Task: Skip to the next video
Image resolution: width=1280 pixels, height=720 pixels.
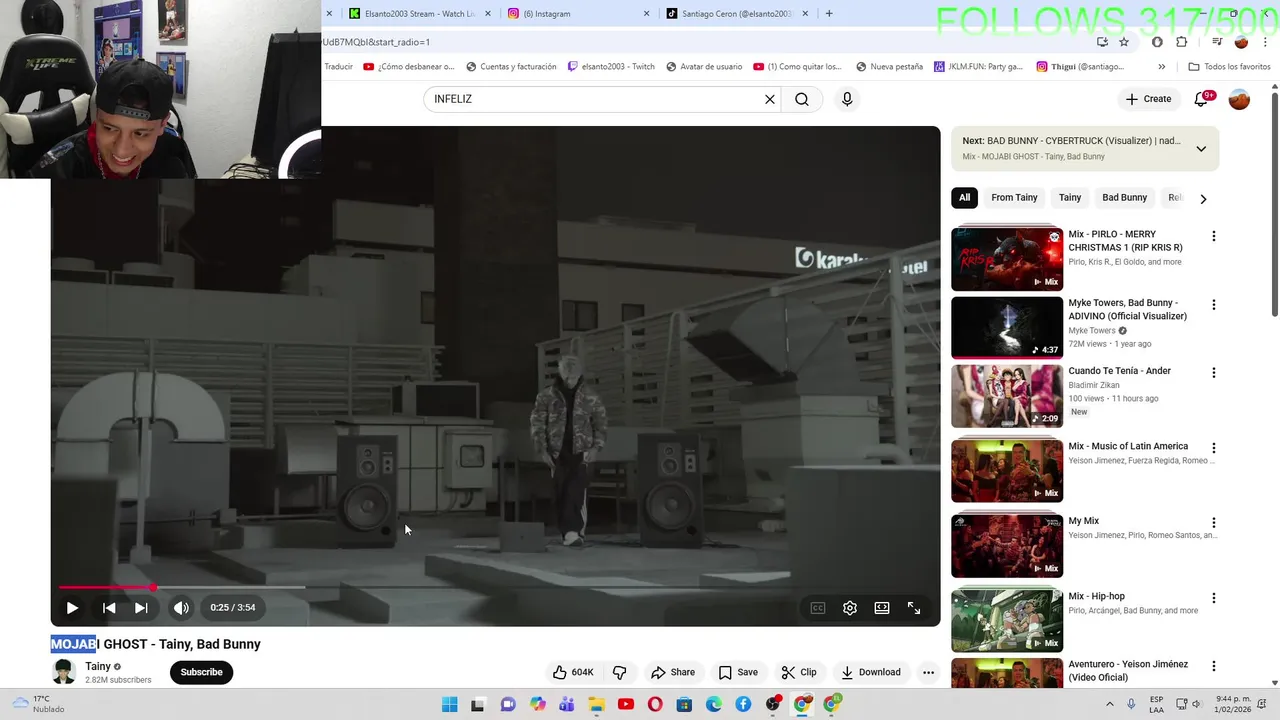Action: tap(141, 607)
